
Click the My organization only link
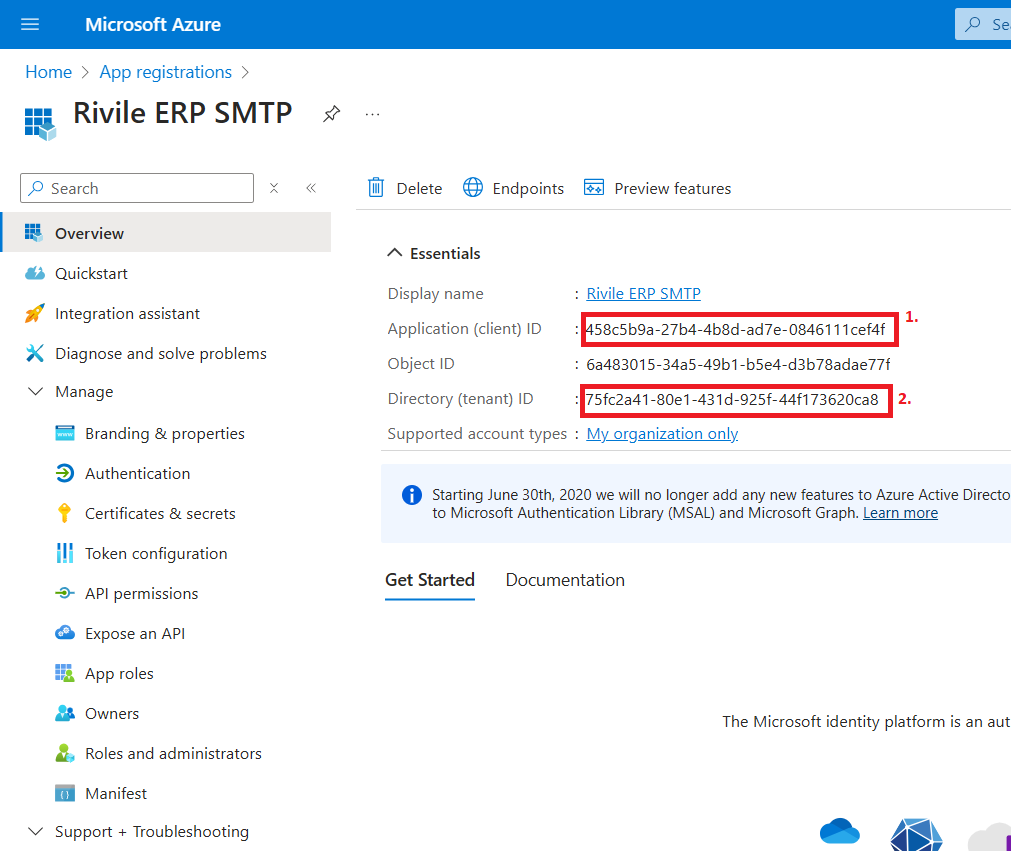(662, 434)
